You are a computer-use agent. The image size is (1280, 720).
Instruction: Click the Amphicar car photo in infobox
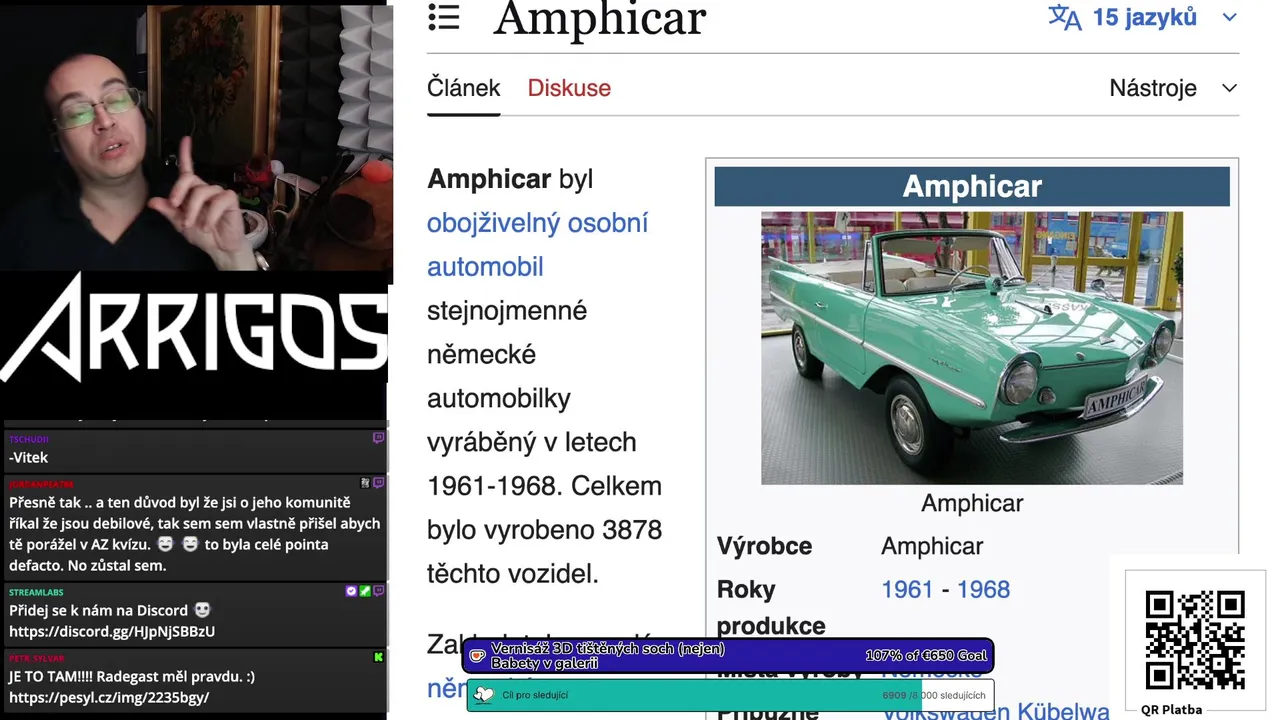click(x=971, y=348)
